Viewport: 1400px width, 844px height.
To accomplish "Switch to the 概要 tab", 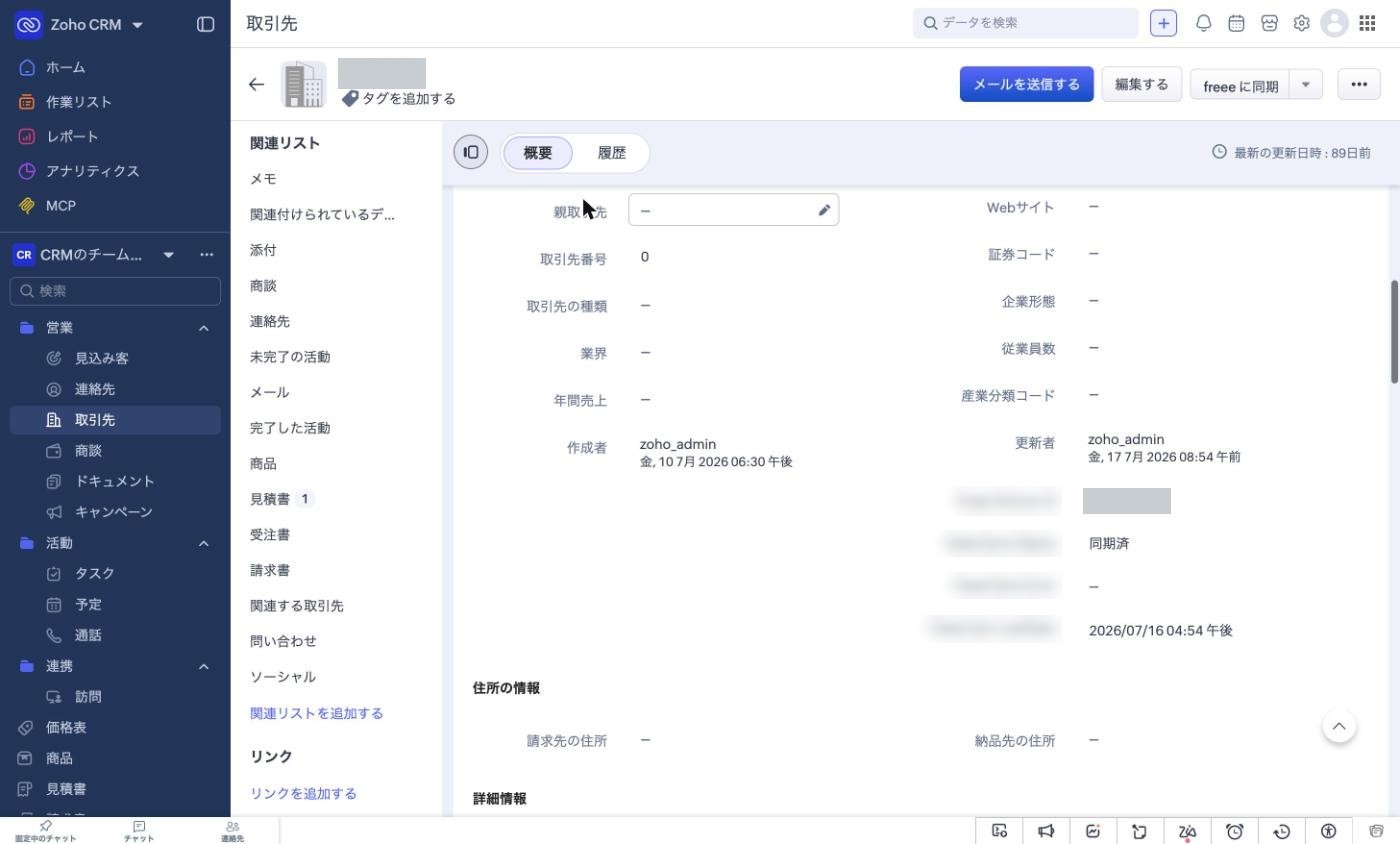I will coord(537,153).
